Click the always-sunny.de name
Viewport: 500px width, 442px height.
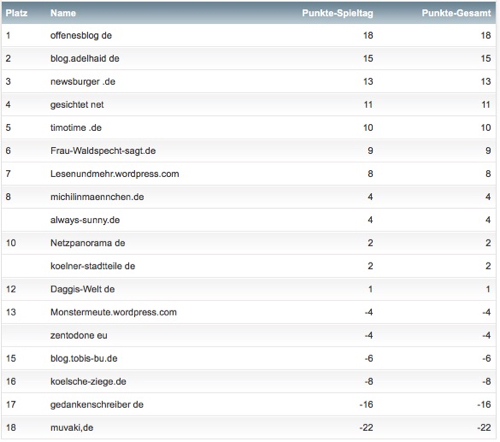click(85, 220)
